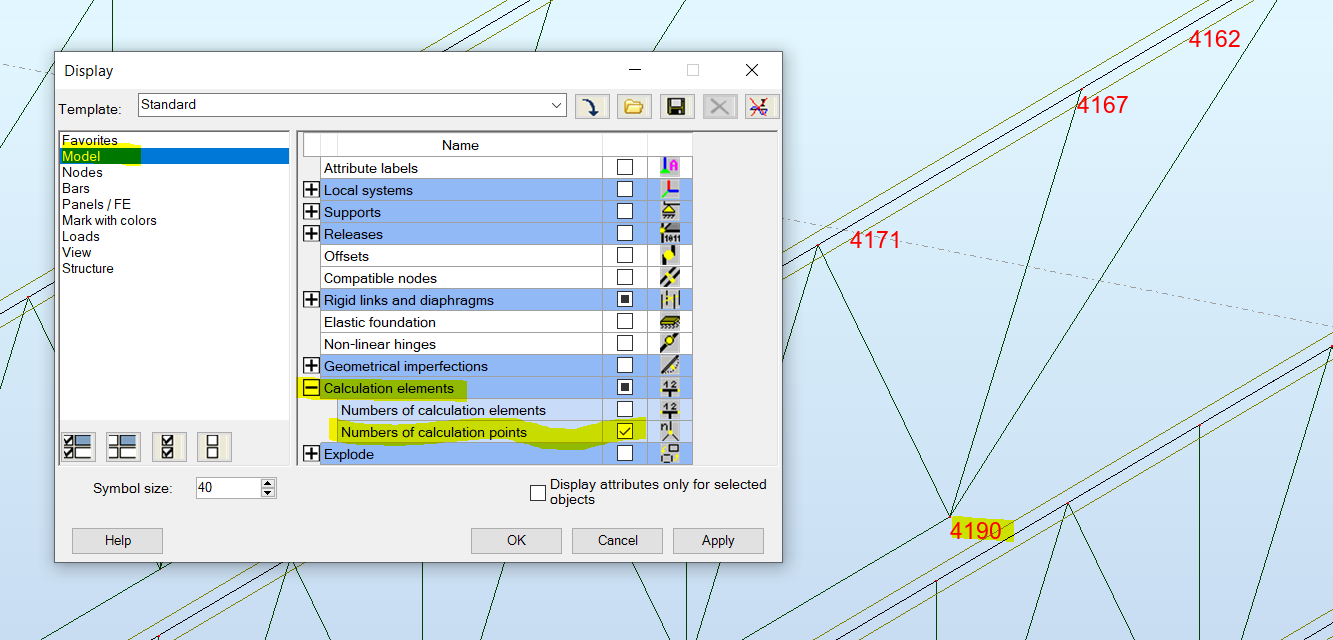Click the curved arrow template icon
Image resolution: width=1333 pixels, height=640 pixels.
pyautogui.click(x=591, y=106)
